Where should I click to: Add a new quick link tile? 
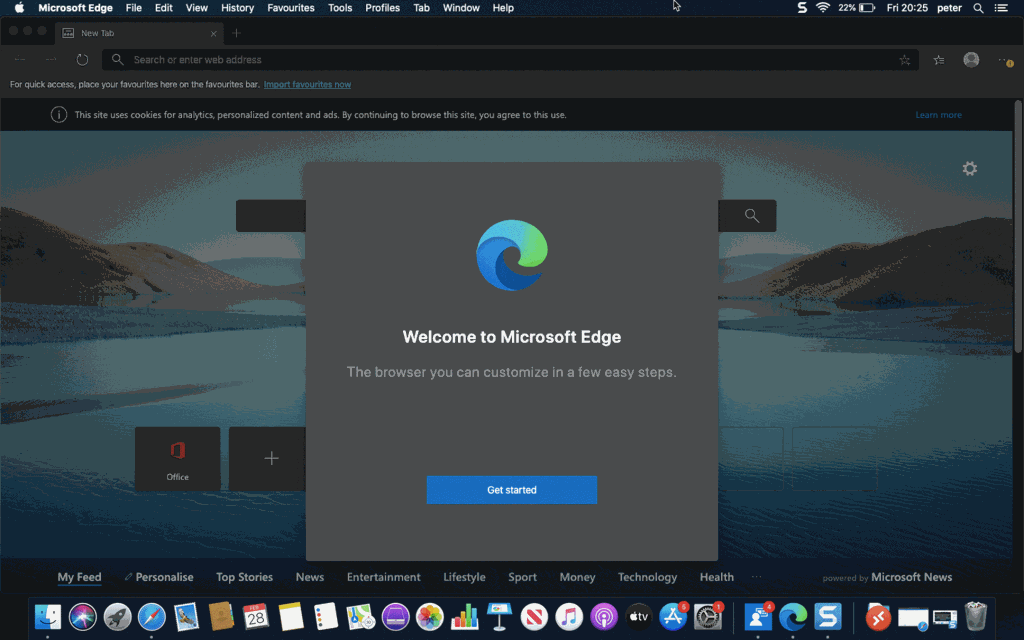pos(270,459)
